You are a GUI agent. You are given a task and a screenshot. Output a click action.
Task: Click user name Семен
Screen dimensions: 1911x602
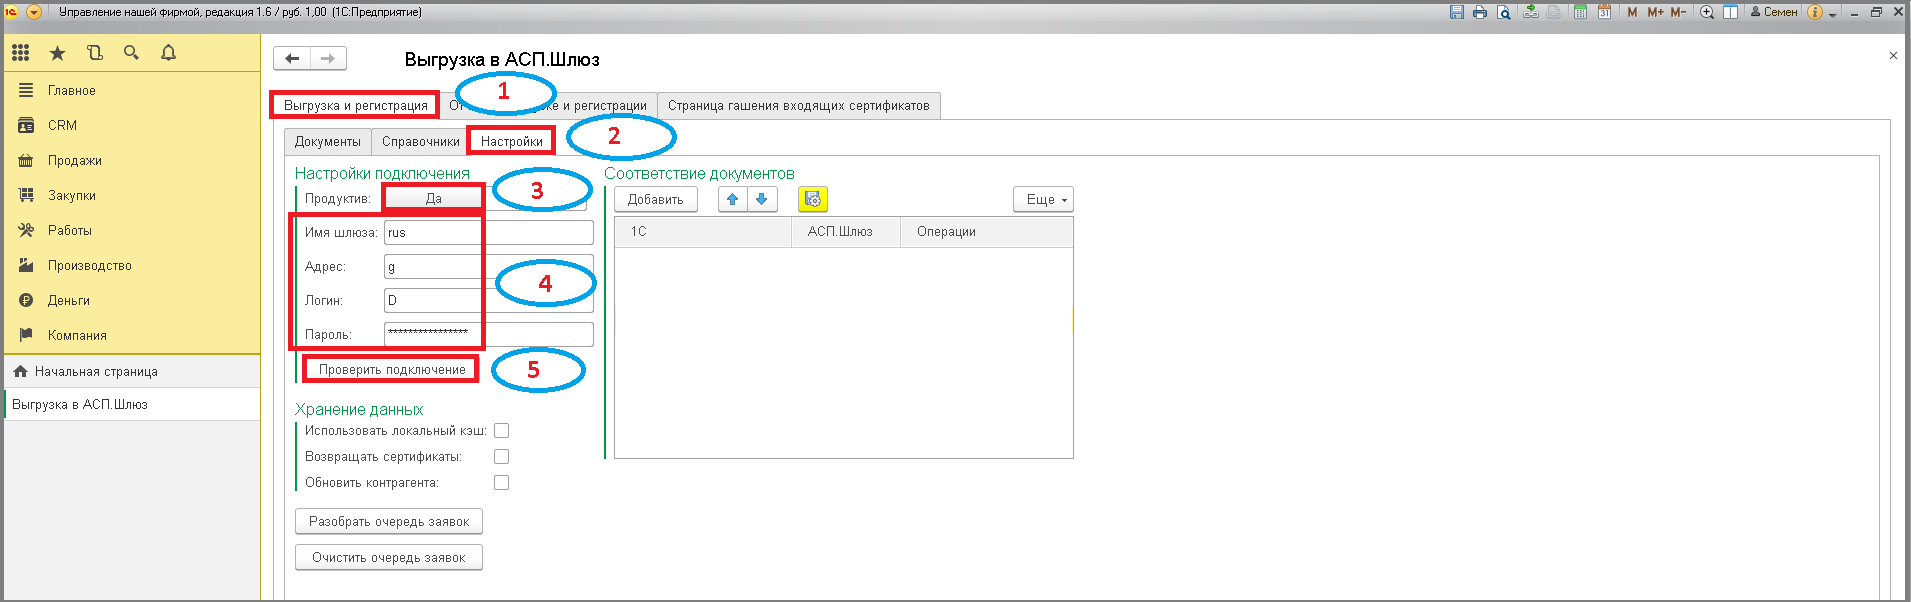1773,12
